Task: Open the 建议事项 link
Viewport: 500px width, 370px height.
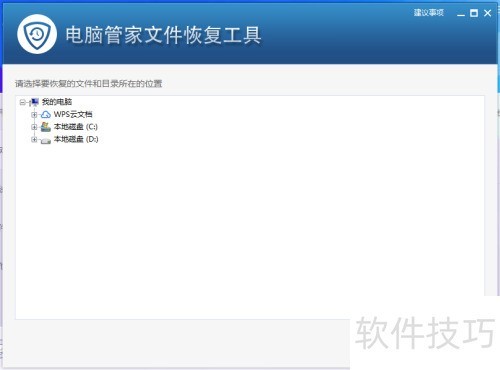Action: point(429,13)
